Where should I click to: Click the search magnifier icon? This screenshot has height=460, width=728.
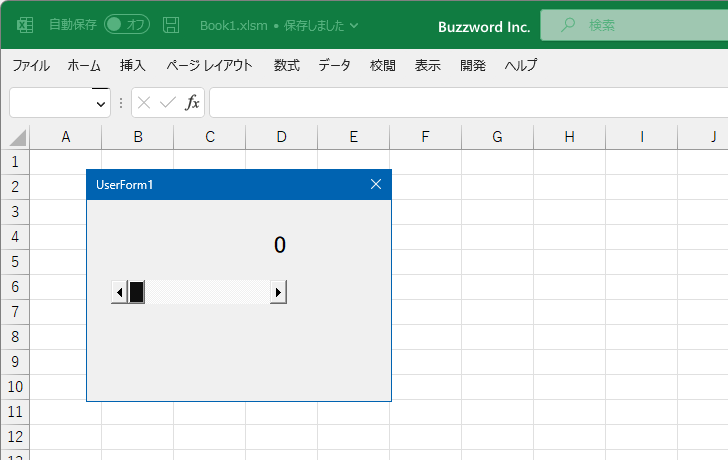[x=567, y=25]
